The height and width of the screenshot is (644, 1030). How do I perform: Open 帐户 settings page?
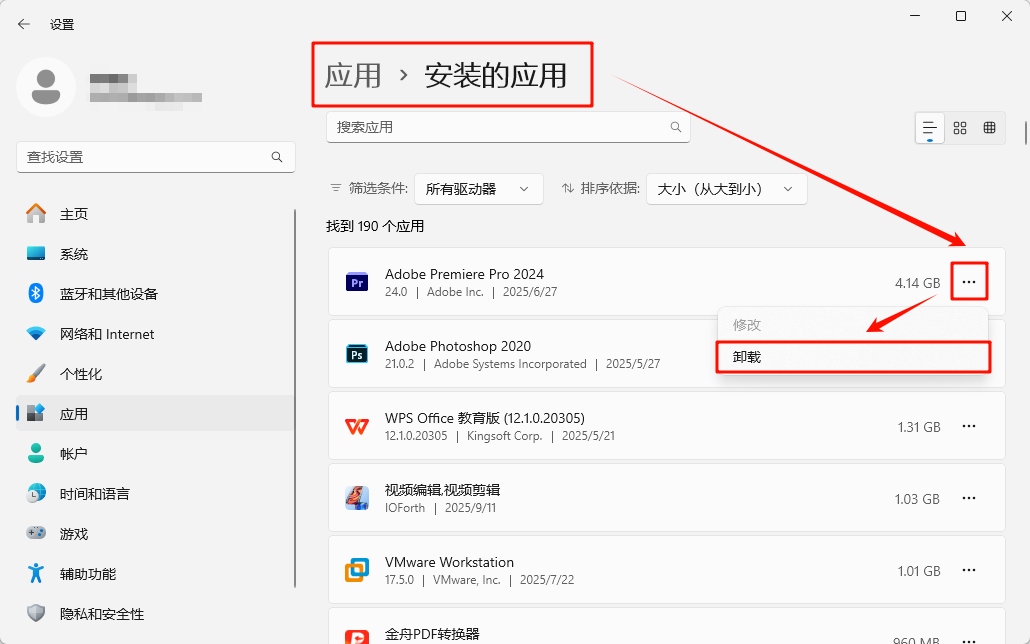pyautogui.click(x=156, y=453)
